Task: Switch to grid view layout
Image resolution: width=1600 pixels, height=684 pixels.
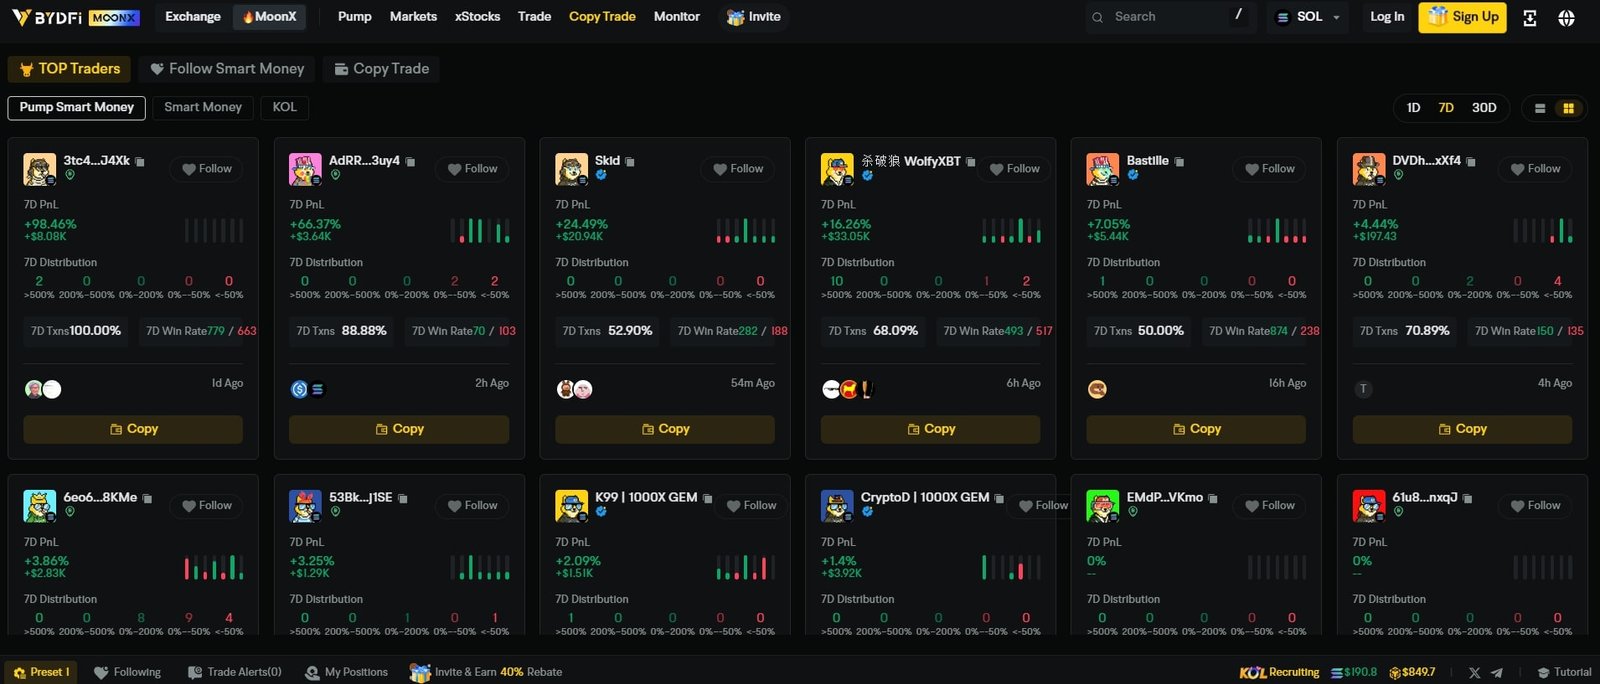Action: click(x=1568, y=108)
